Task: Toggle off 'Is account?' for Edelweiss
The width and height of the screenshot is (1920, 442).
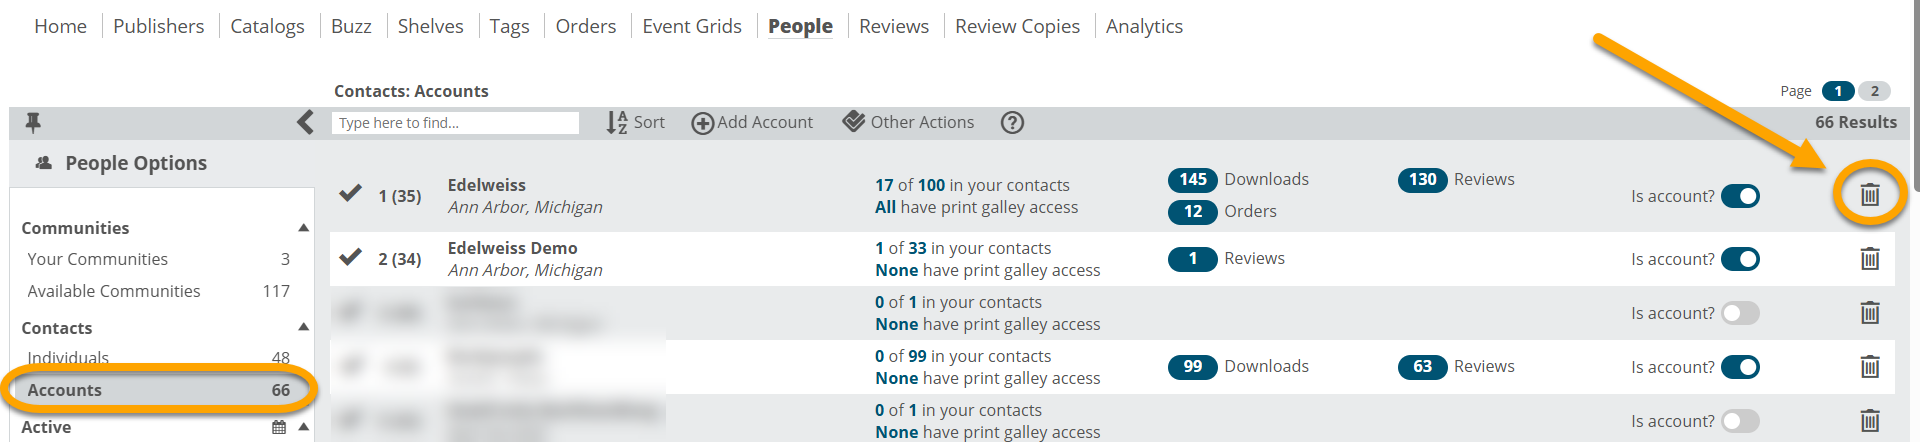Action: [1740, 196]
